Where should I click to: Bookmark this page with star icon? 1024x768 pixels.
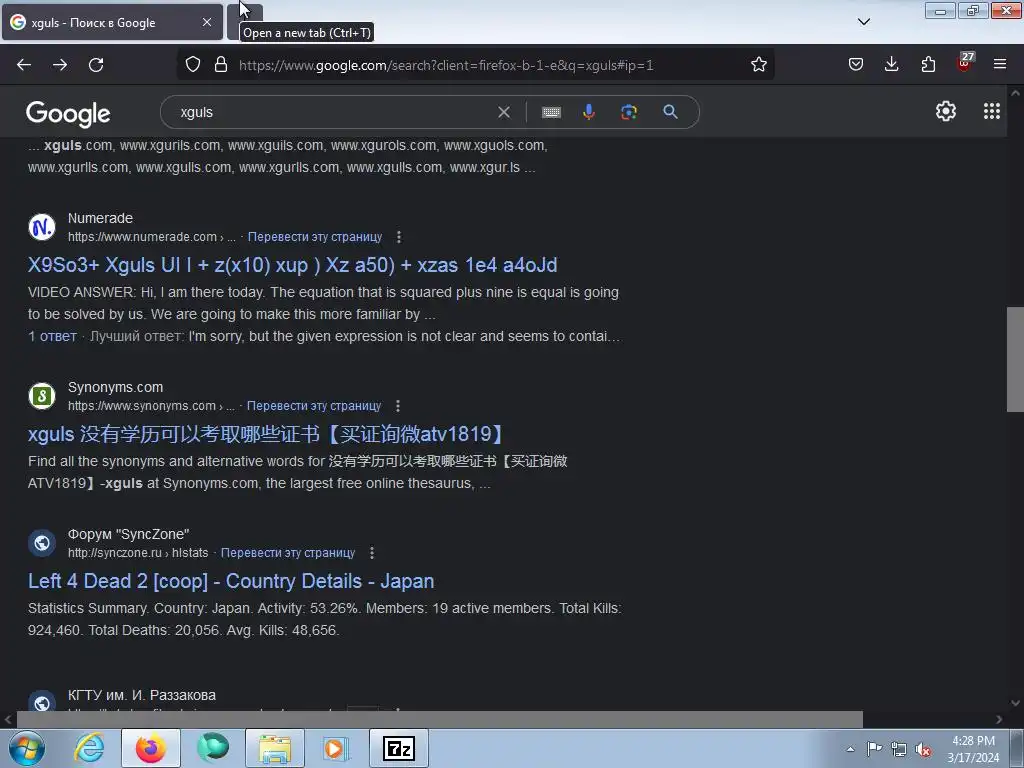pos(758,65)
